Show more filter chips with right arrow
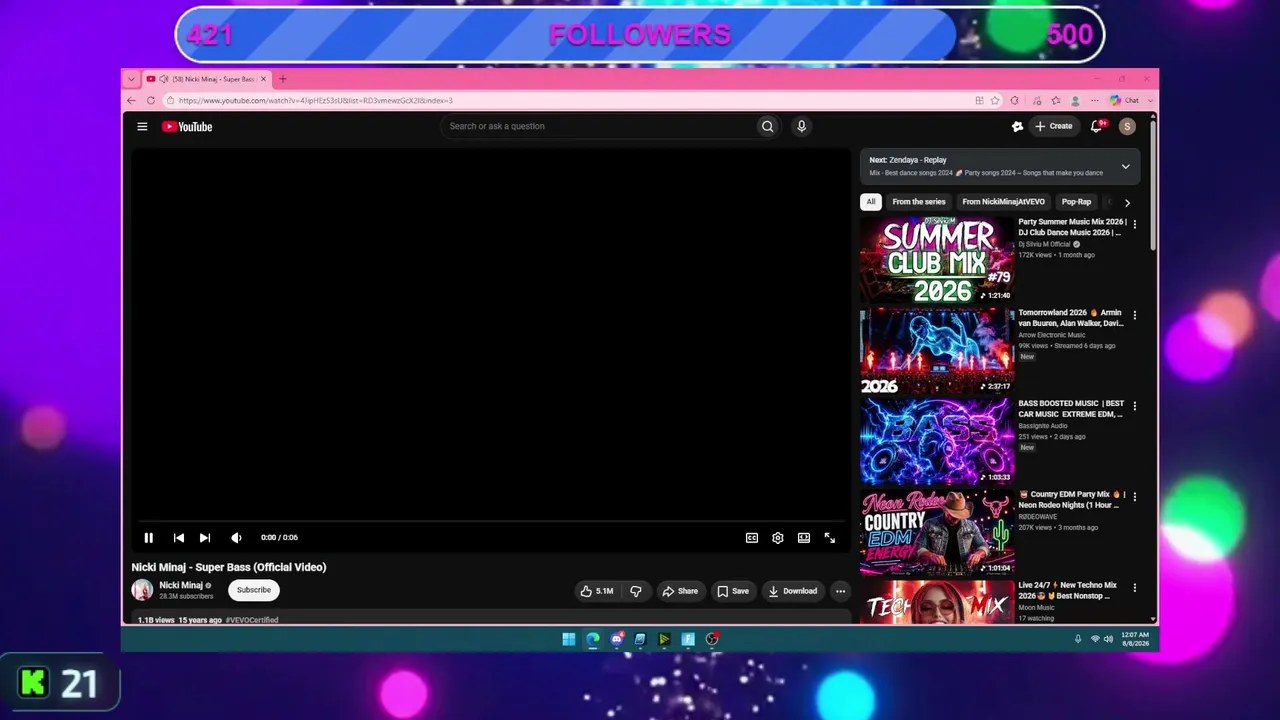 pos(1127,202)
